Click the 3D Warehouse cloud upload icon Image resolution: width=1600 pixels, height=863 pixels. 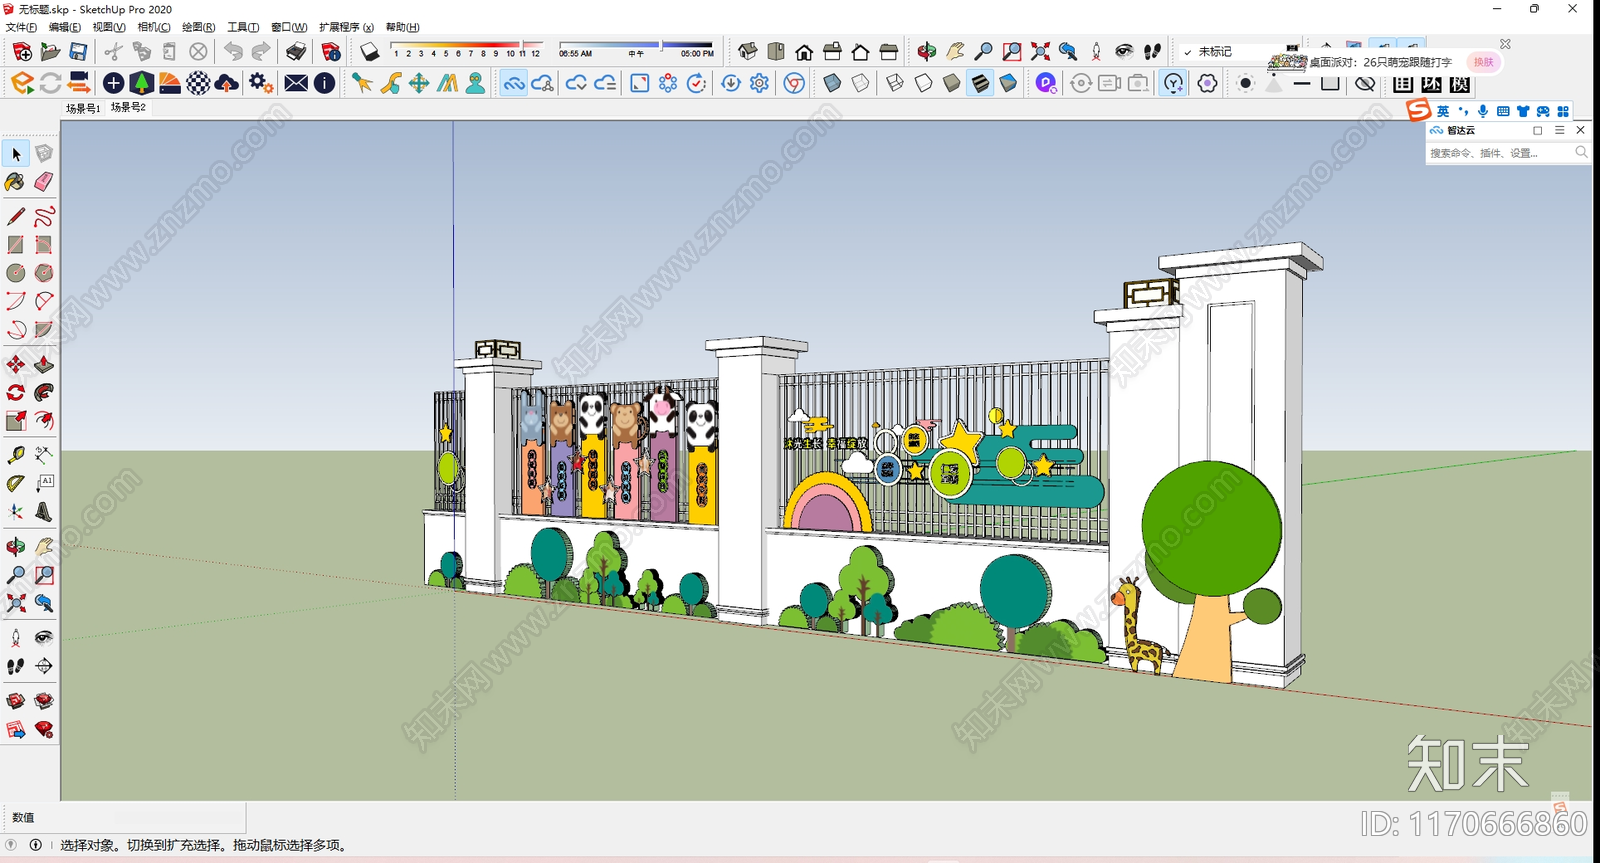coord(227,83)
